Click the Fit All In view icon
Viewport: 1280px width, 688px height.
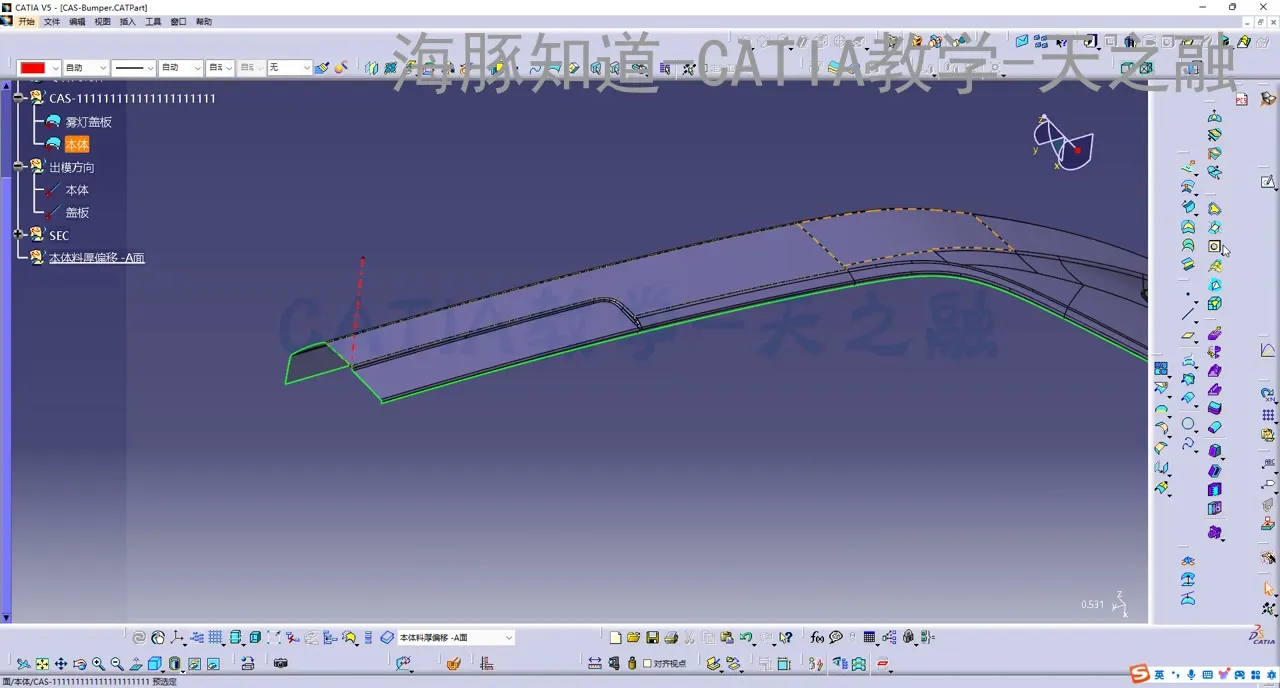point(42,664)
